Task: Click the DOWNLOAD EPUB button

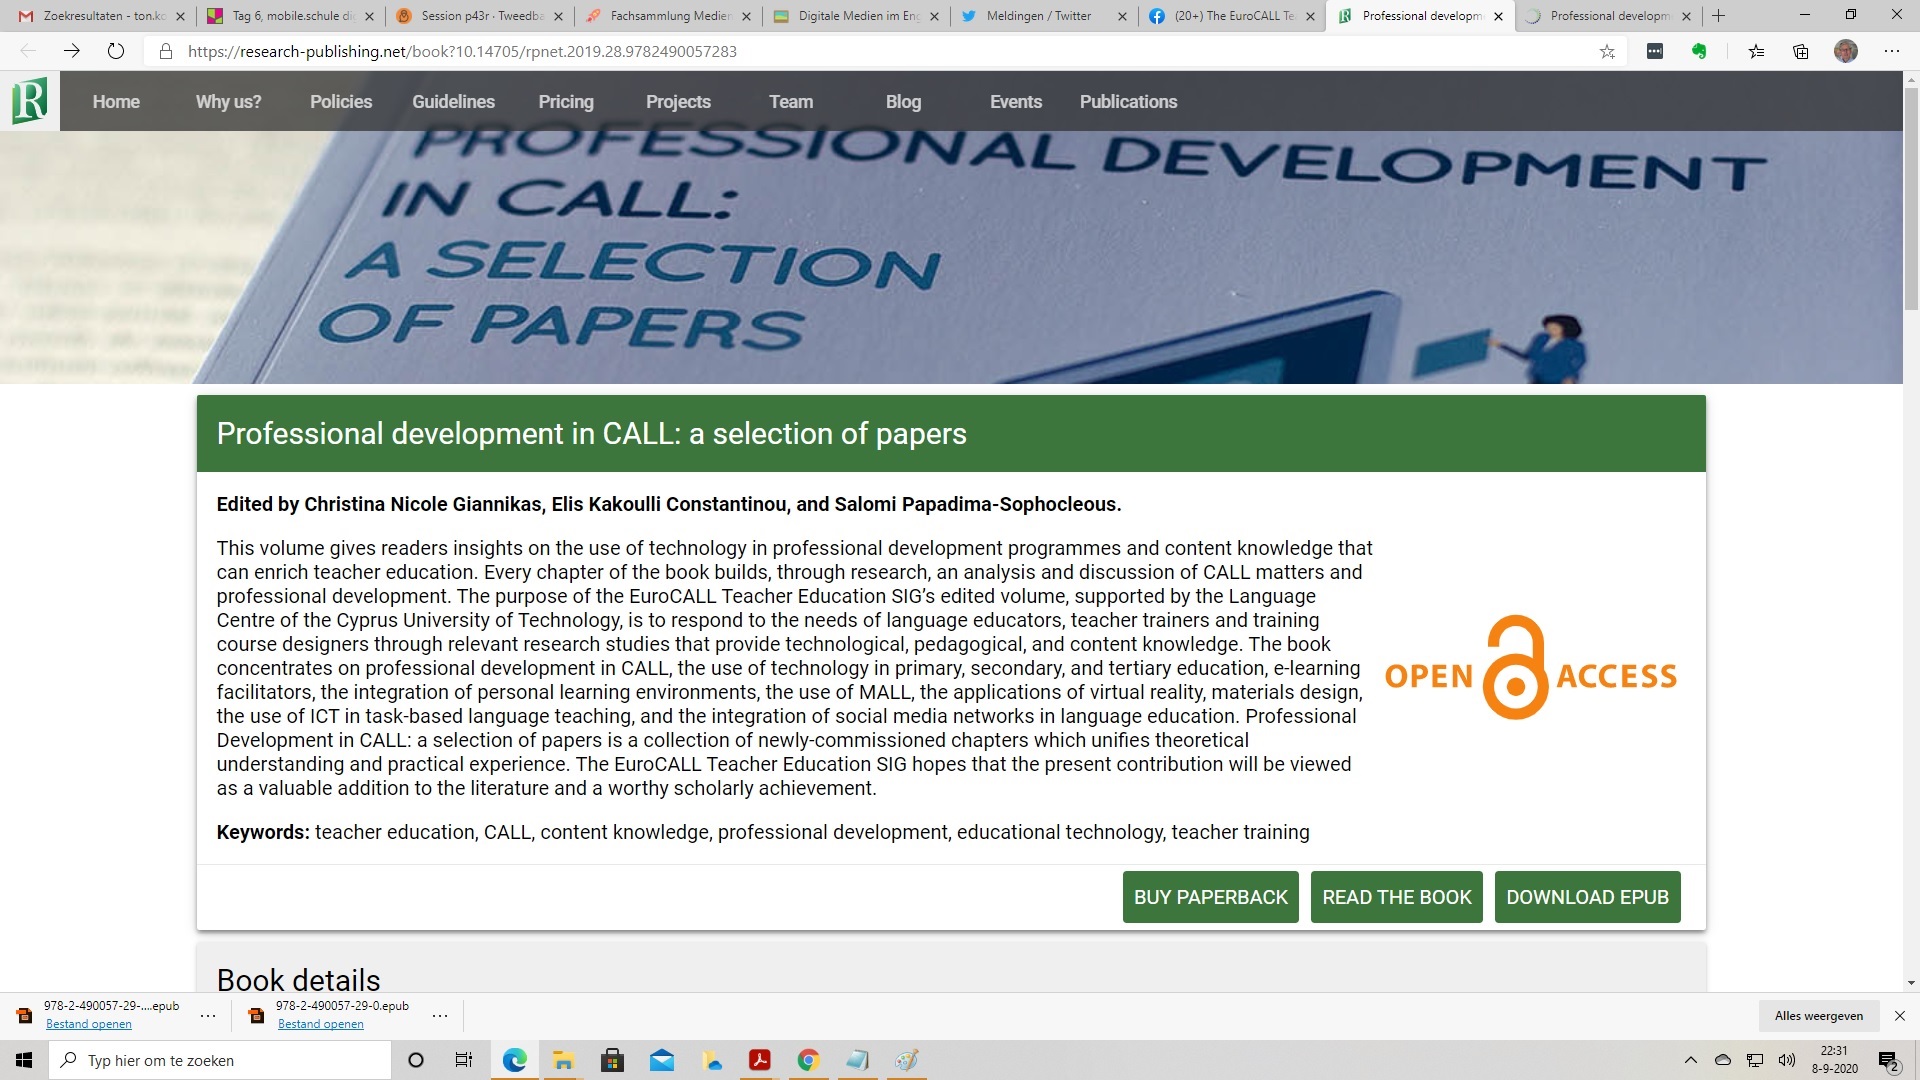Action: click(1587, 897)
